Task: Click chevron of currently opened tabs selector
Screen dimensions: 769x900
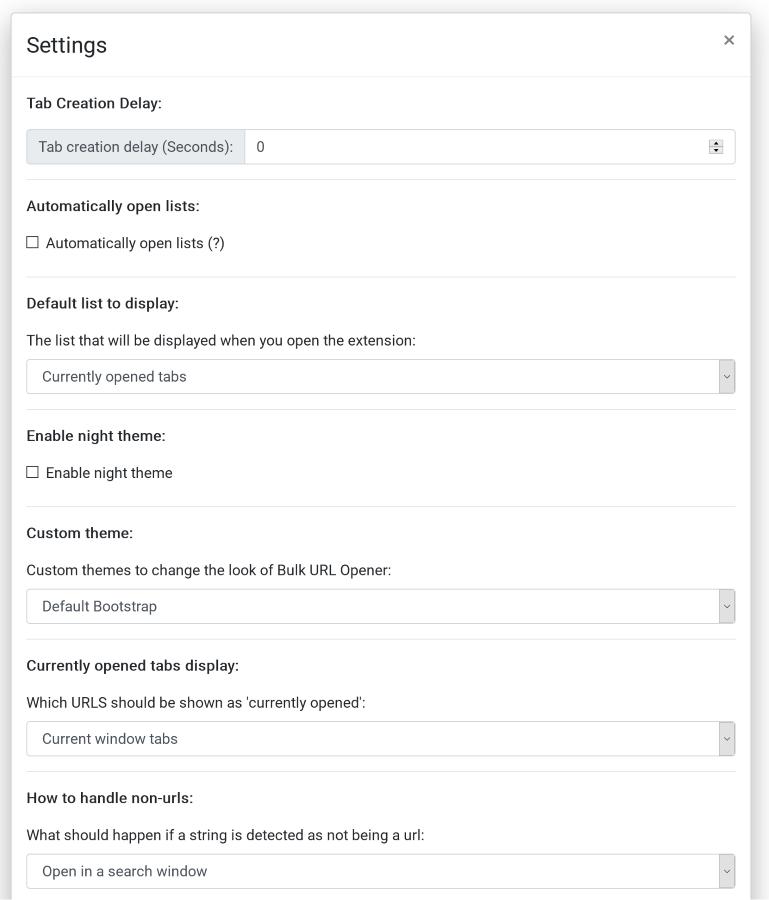Action: tap(727, 739)
